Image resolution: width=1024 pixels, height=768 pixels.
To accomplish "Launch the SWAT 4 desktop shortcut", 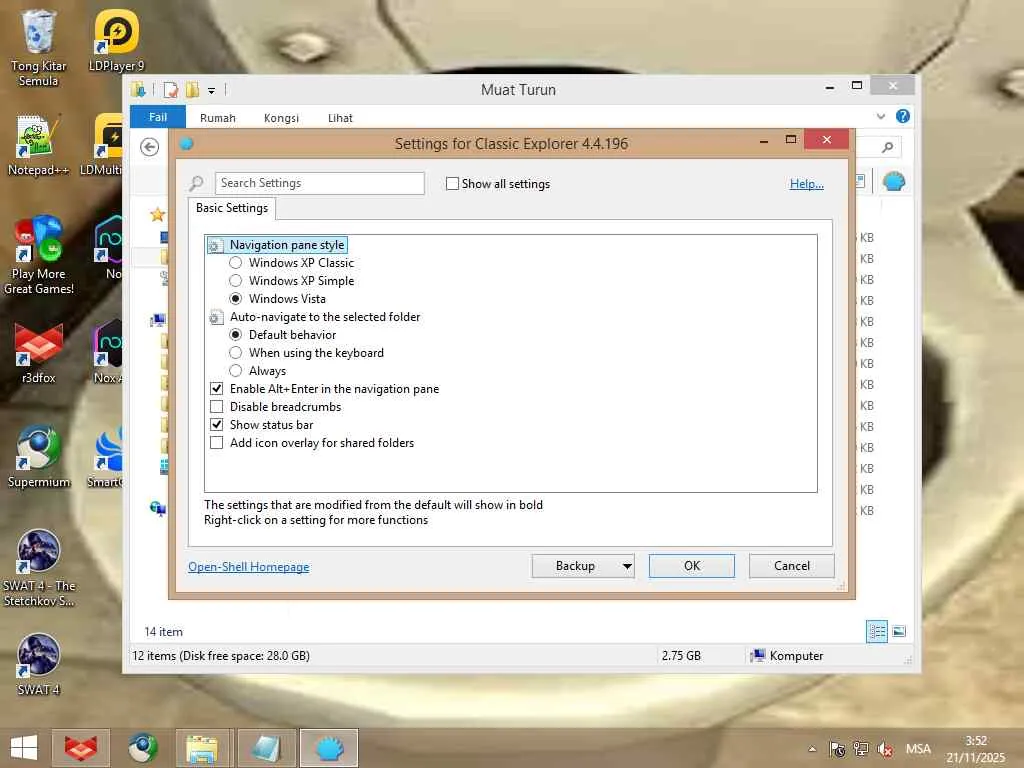I will (38, 664).
